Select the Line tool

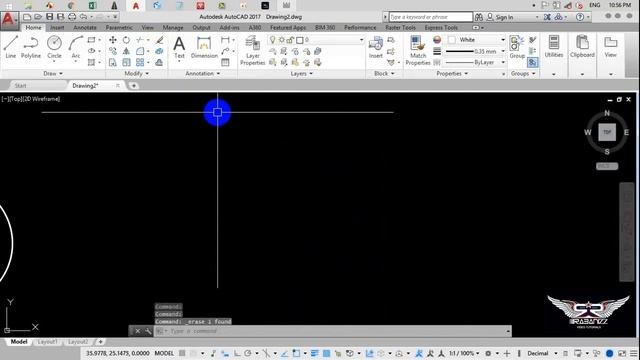(11, 47)
